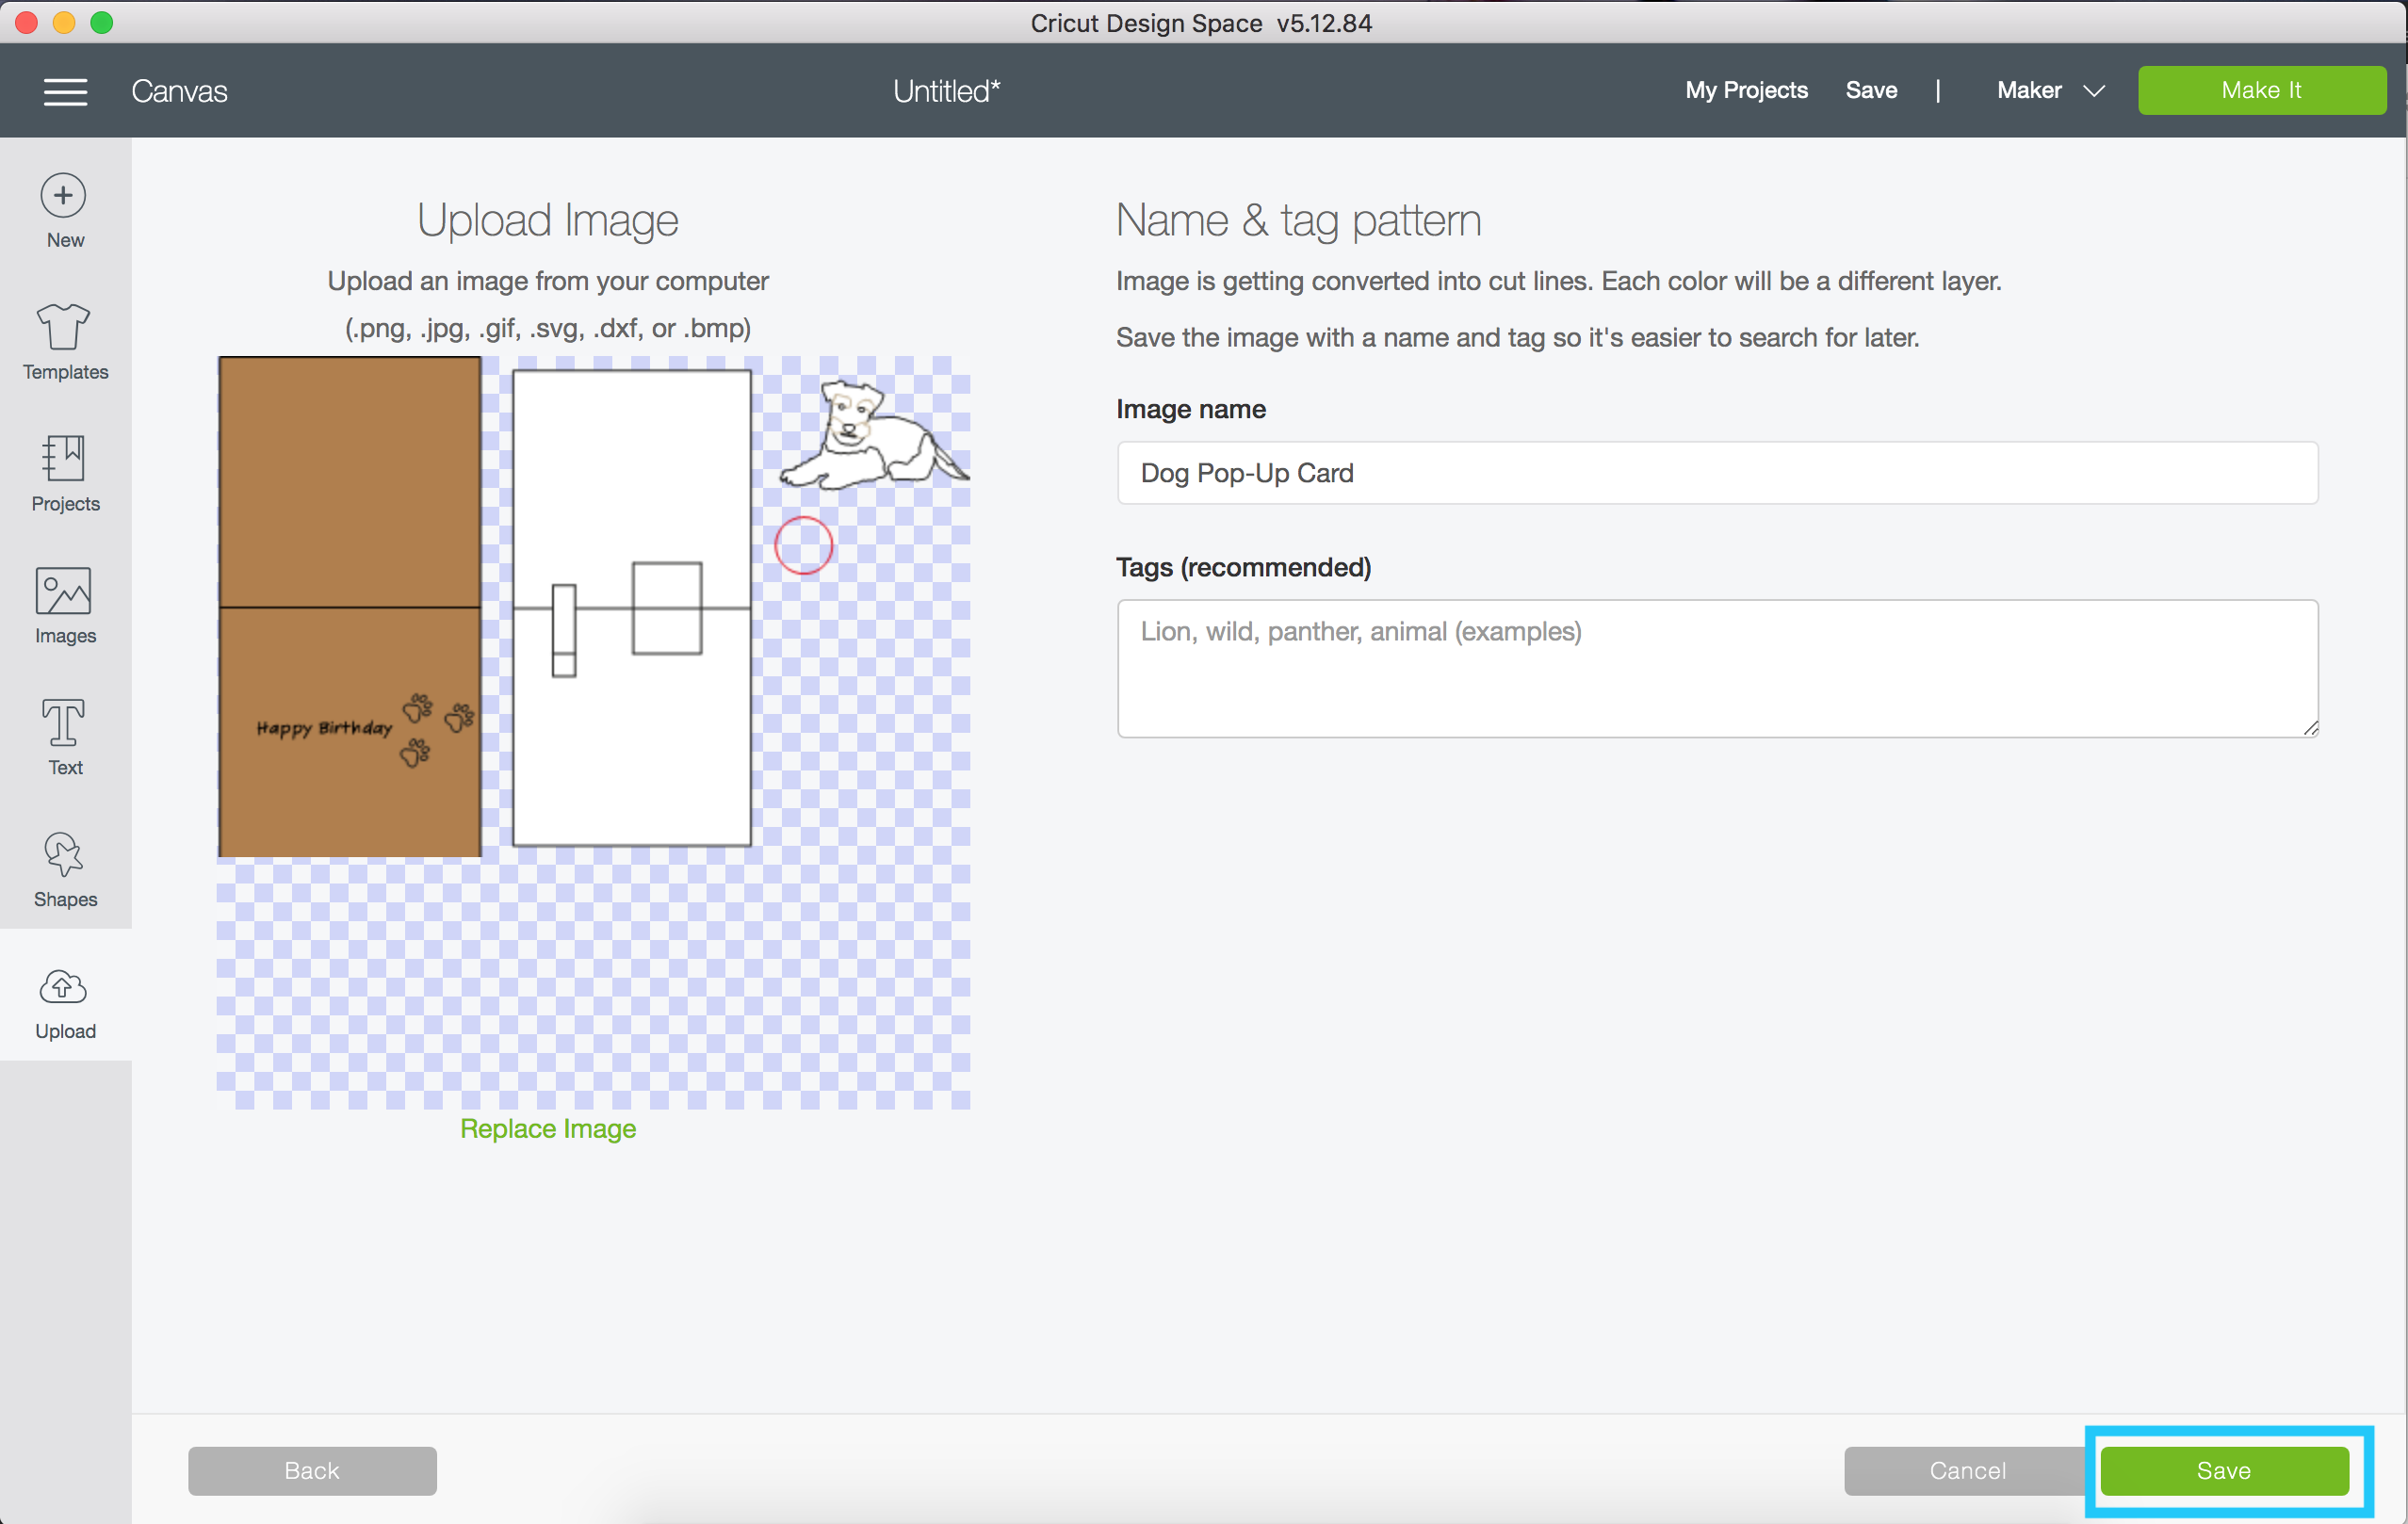Click the Replace Image link
The height and width of the screenshot is (1524, 2408).
tap(547, 1128)
